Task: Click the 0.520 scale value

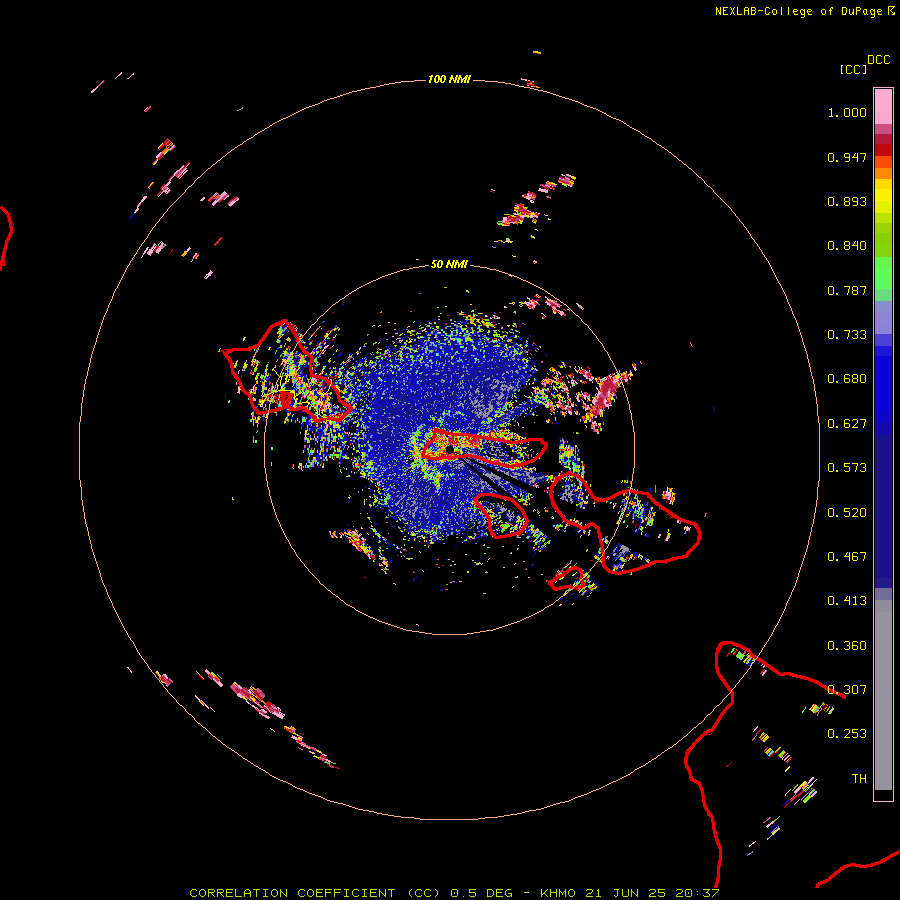Action: click(847, 513)
